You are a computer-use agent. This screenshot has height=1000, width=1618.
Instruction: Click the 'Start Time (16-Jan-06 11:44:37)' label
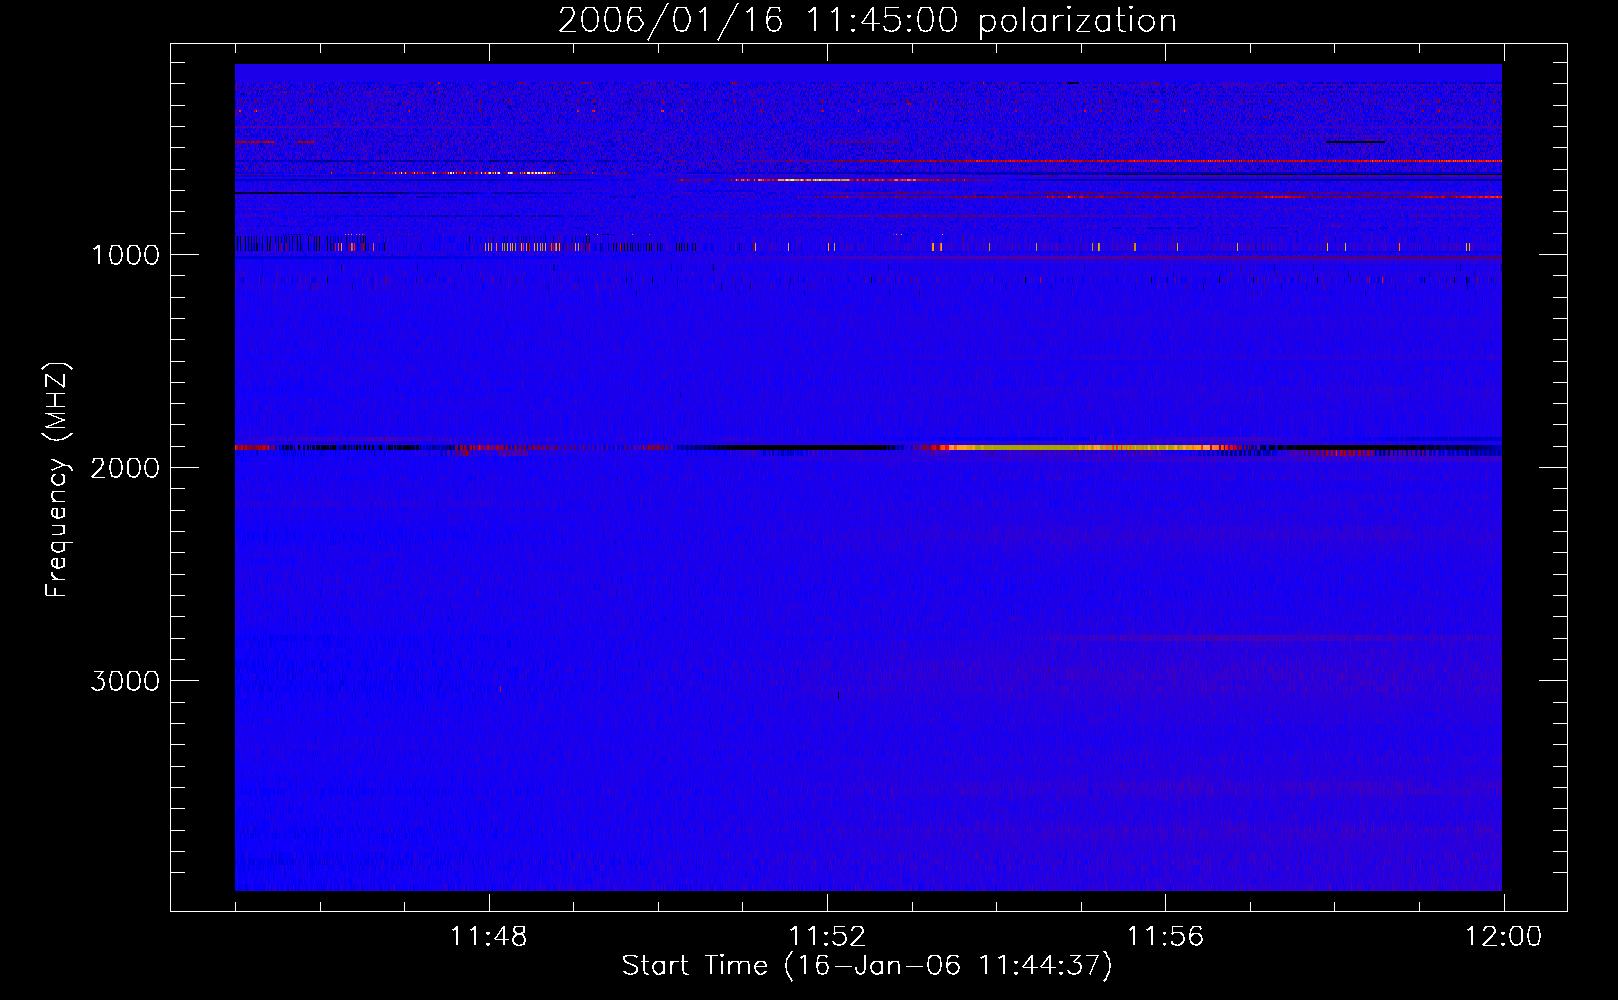pos(867,966)
